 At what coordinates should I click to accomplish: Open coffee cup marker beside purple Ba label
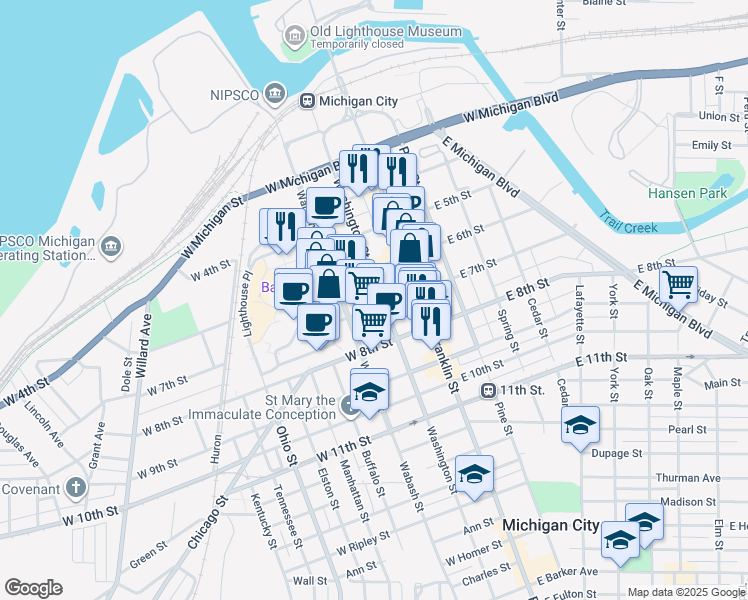tap(293, 293)
